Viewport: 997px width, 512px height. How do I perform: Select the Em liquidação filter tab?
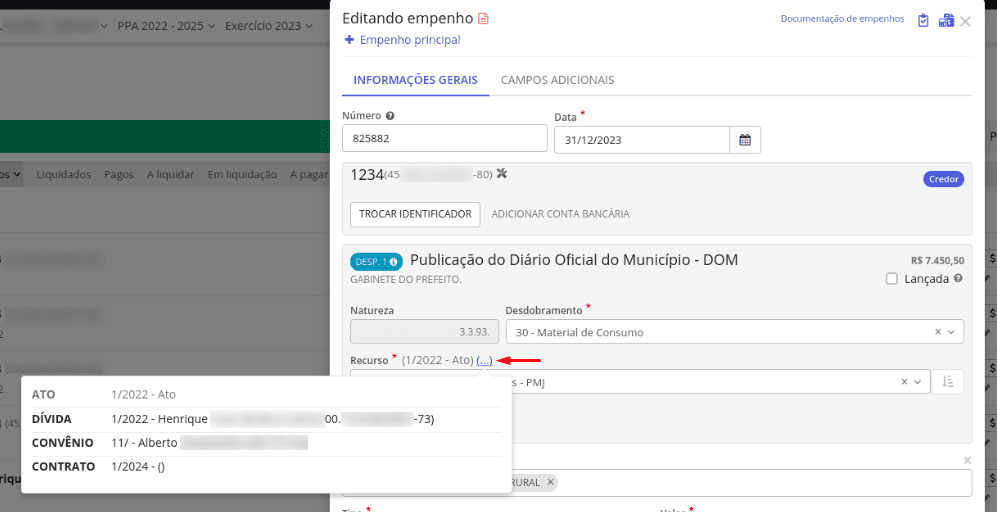click(x=242, y=174)
